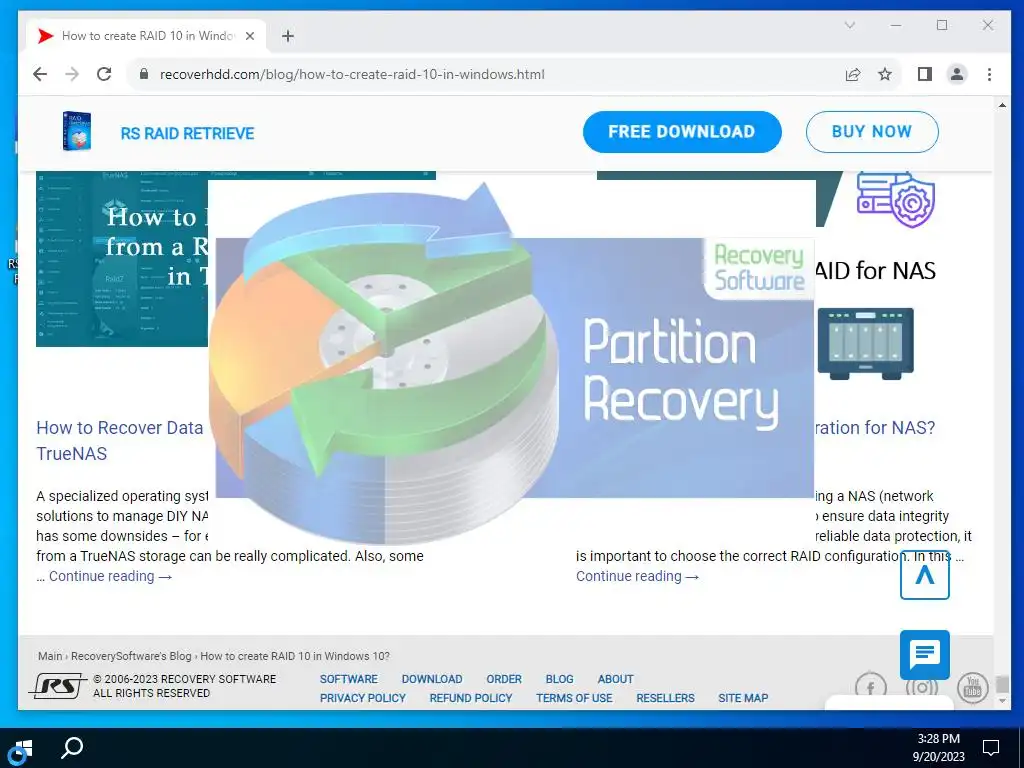Open ABOUT in the footer menu
This screenshot has height=768, width=1024.
[615, 679]
